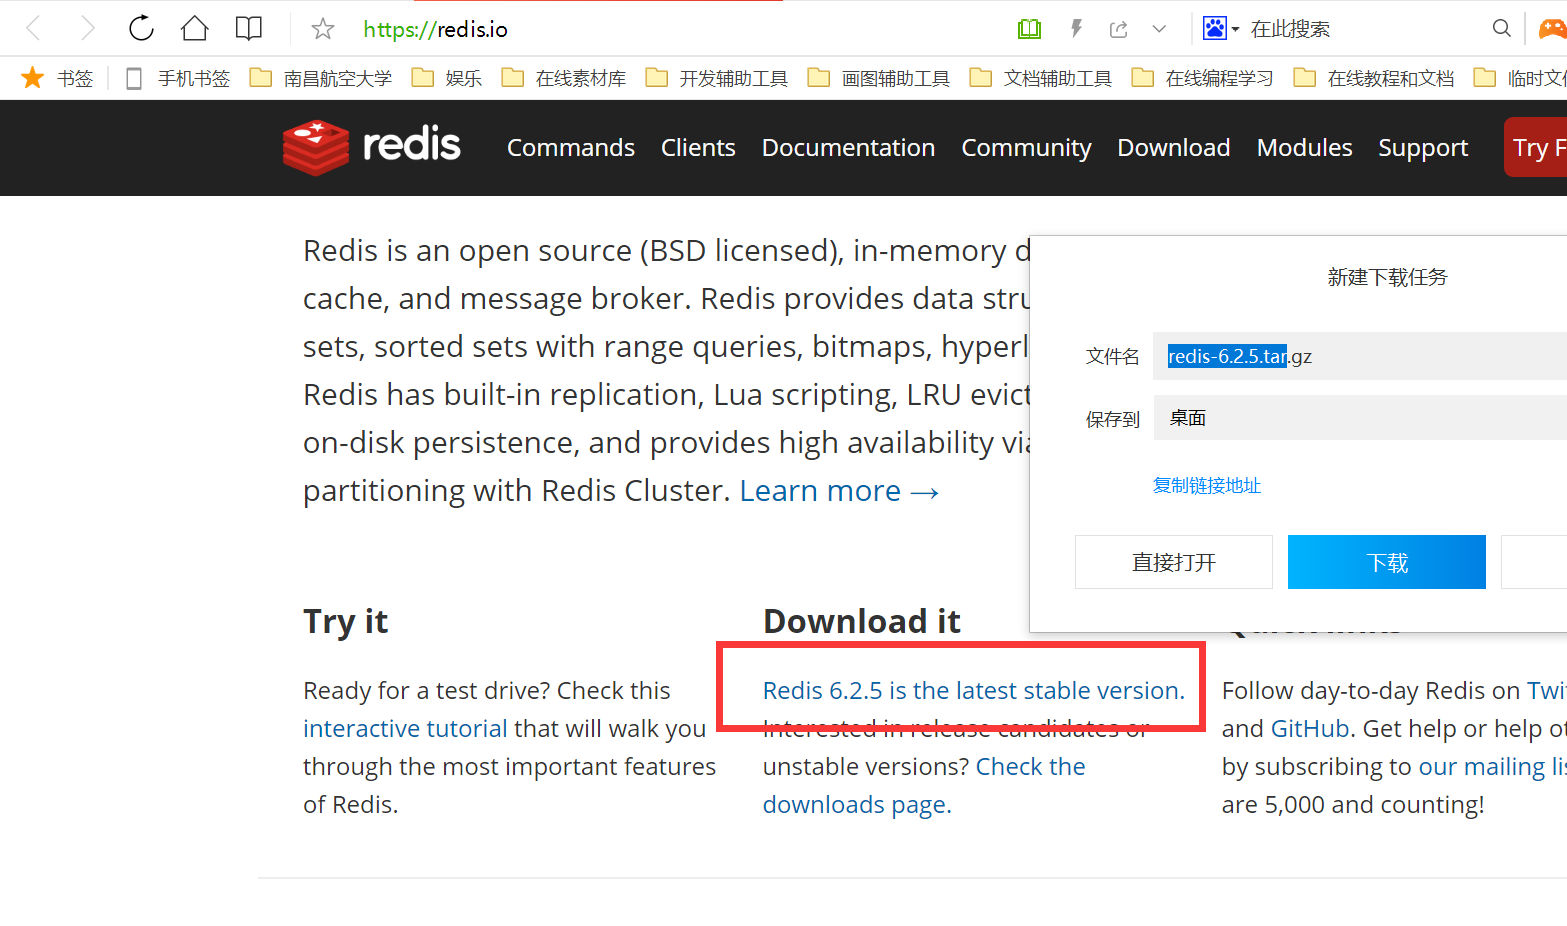
Task: Open the 'Check the downloads page' link
Action: point(924,786)
